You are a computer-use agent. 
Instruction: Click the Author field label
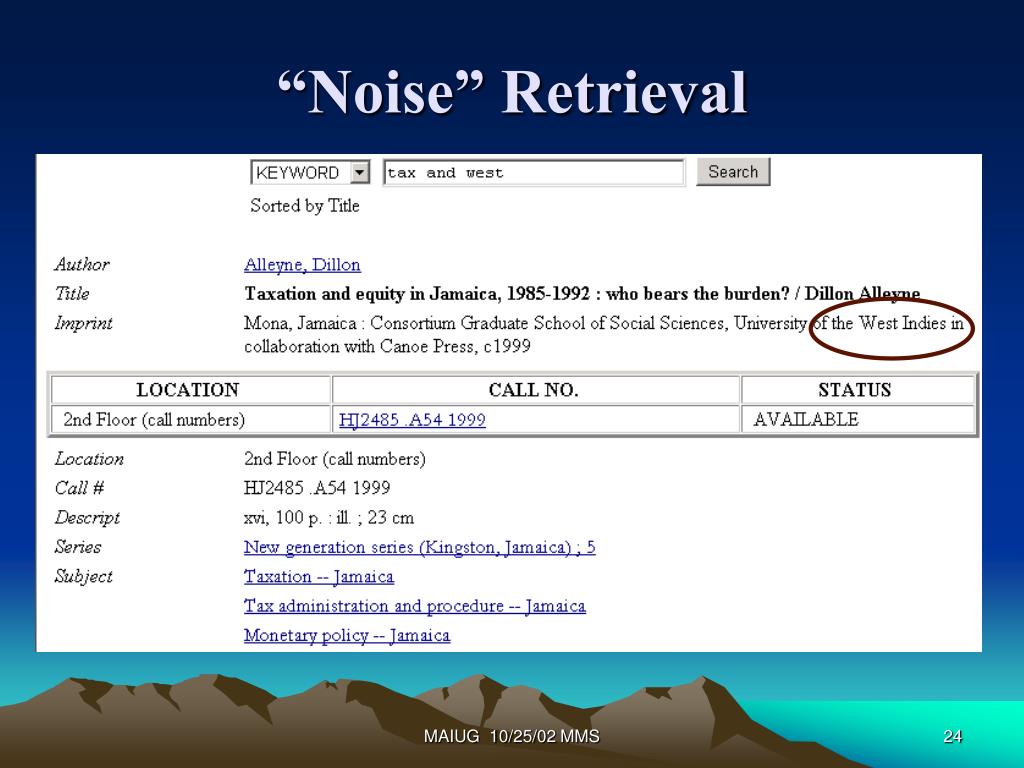pos(82,264)
